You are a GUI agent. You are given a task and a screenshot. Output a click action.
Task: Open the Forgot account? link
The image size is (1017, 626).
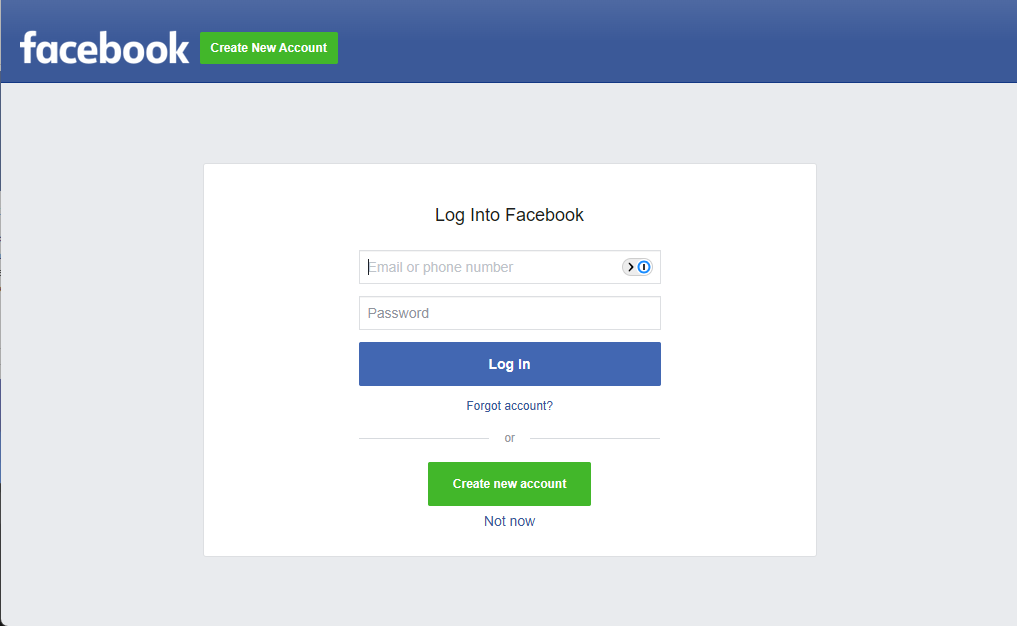[510, 406]
